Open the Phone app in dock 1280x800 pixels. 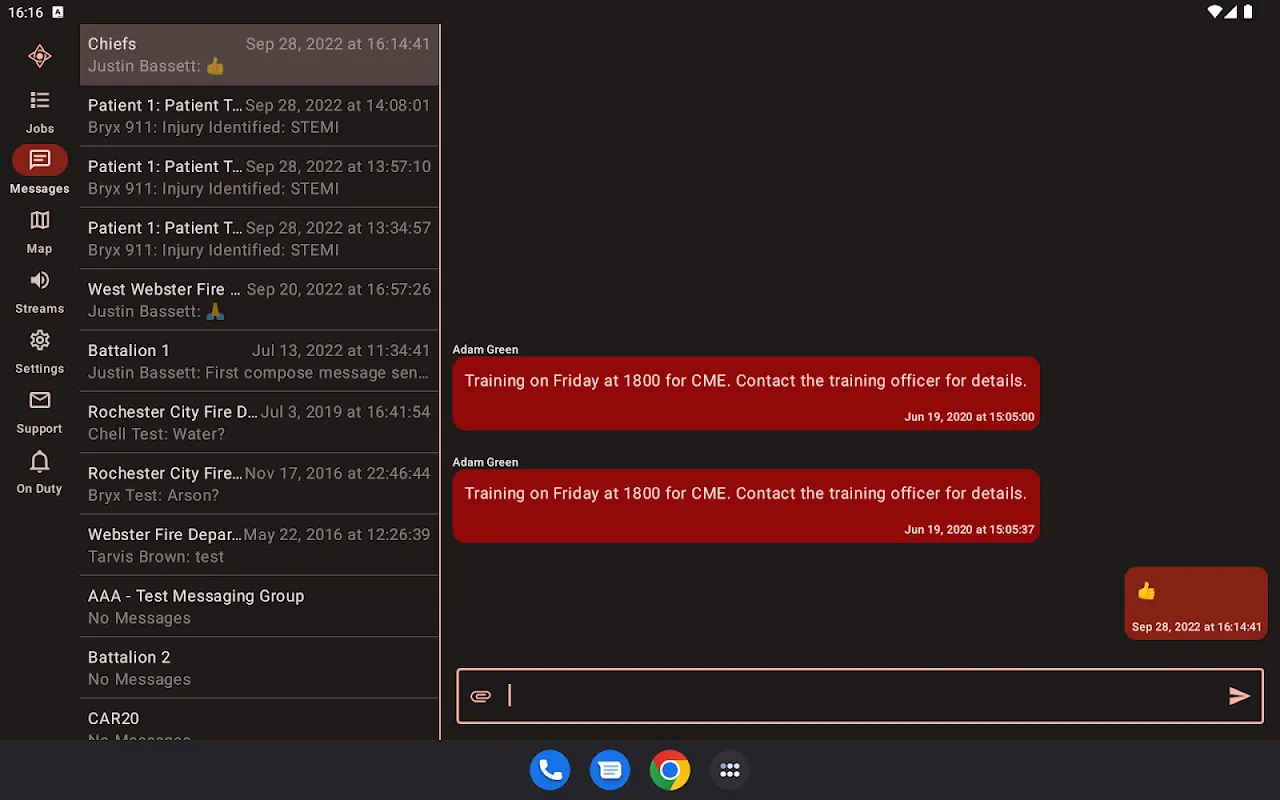pyautogui.click(x=550, y=770)
